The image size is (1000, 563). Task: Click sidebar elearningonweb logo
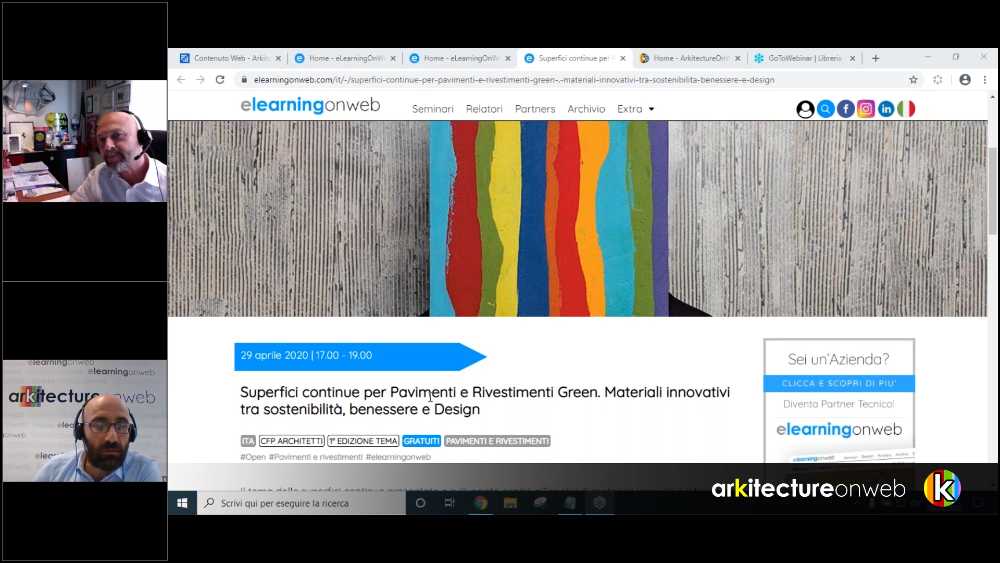click(839, 430)
